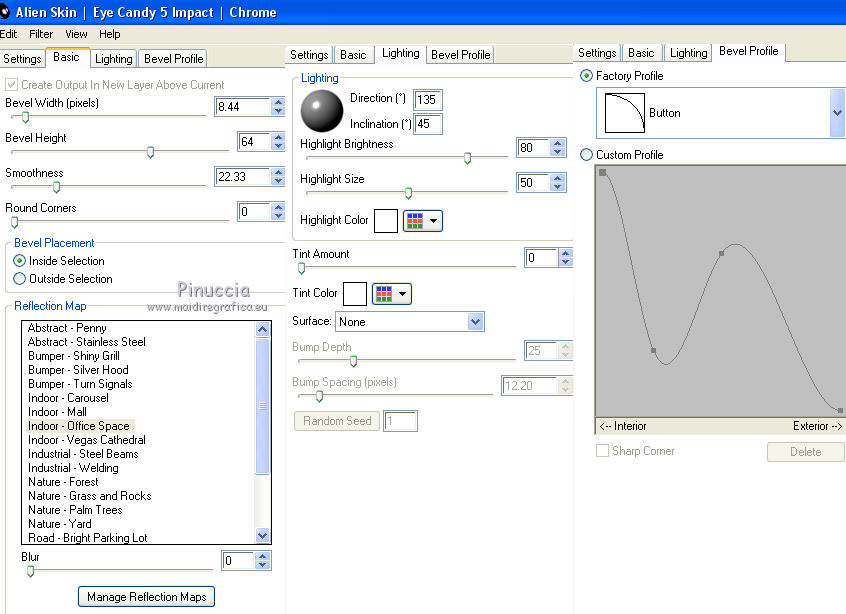The width and height of the screenshot is (846, 614).
Task: Decrease Highlight Size with down arrow
Action: (558, 187)
